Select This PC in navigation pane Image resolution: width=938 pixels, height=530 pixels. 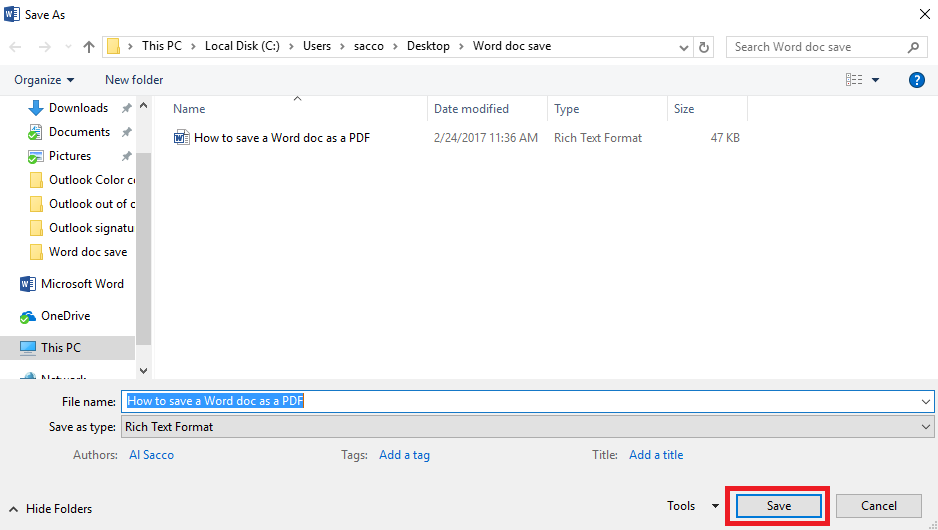[x=68, y=348]
